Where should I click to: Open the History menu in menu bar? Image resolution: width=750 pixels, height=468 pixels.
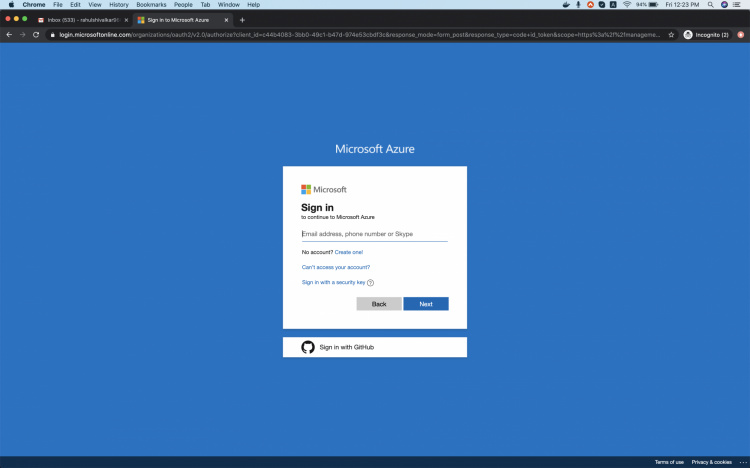pyautogui.click(x=118, y=5)
